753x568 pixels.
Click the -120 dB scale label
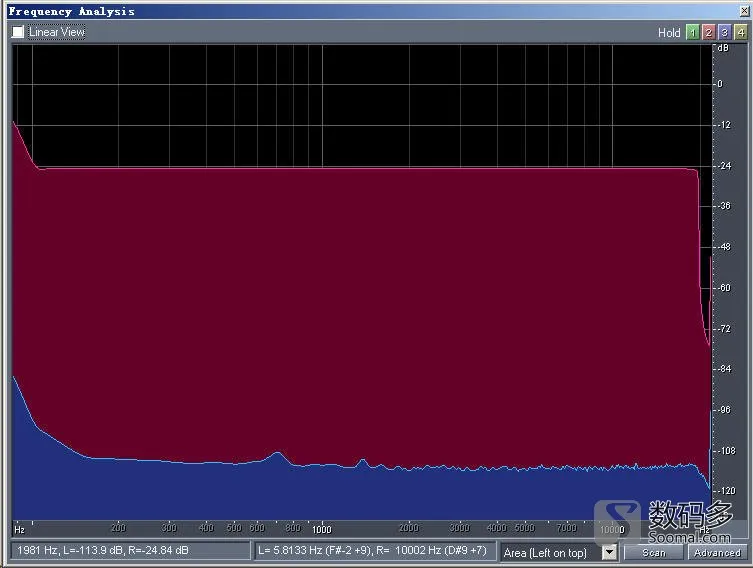(x=727, y=491)
